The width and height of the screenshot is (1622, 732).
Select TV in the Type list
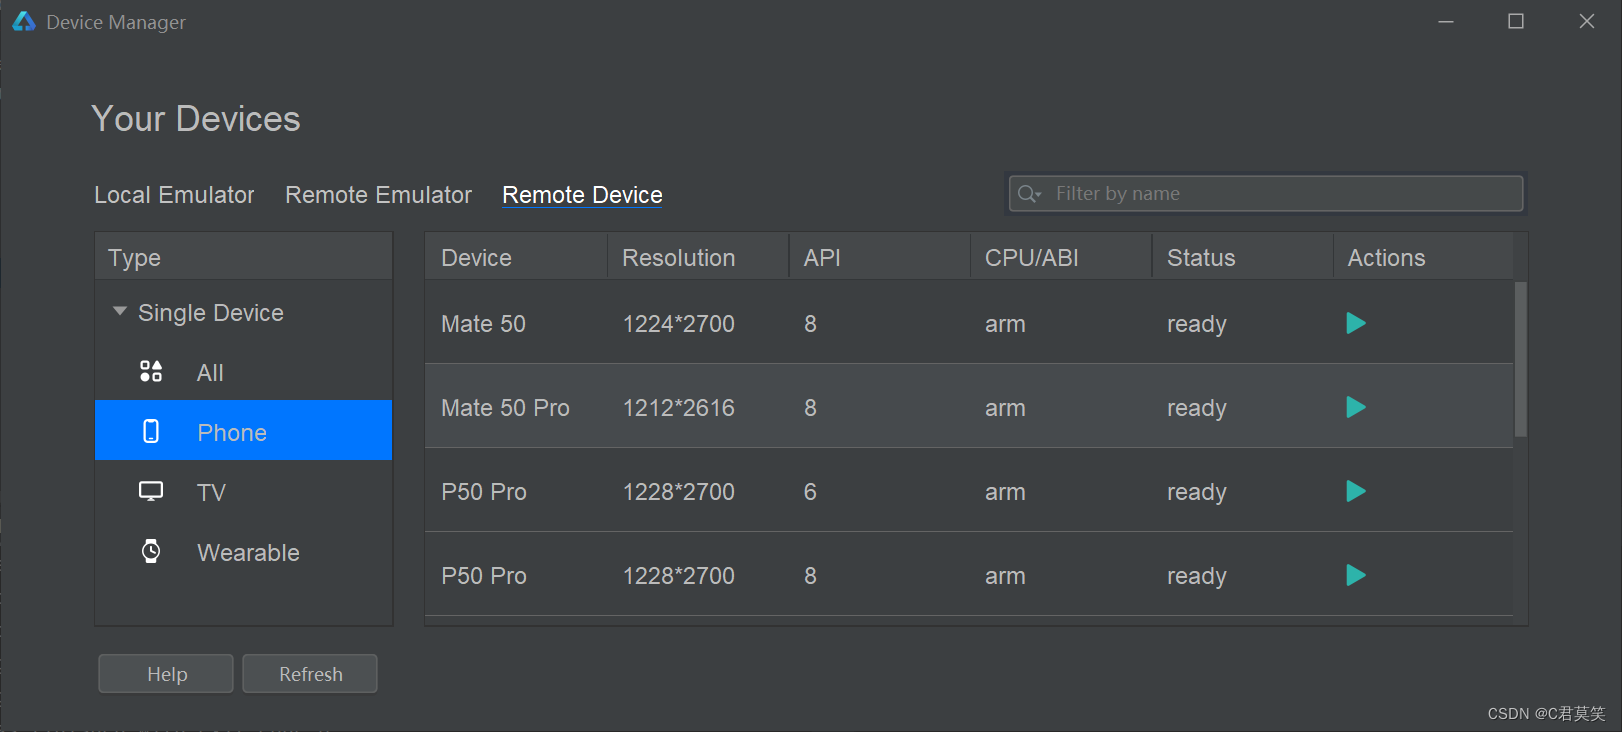[x=244, y=492]
